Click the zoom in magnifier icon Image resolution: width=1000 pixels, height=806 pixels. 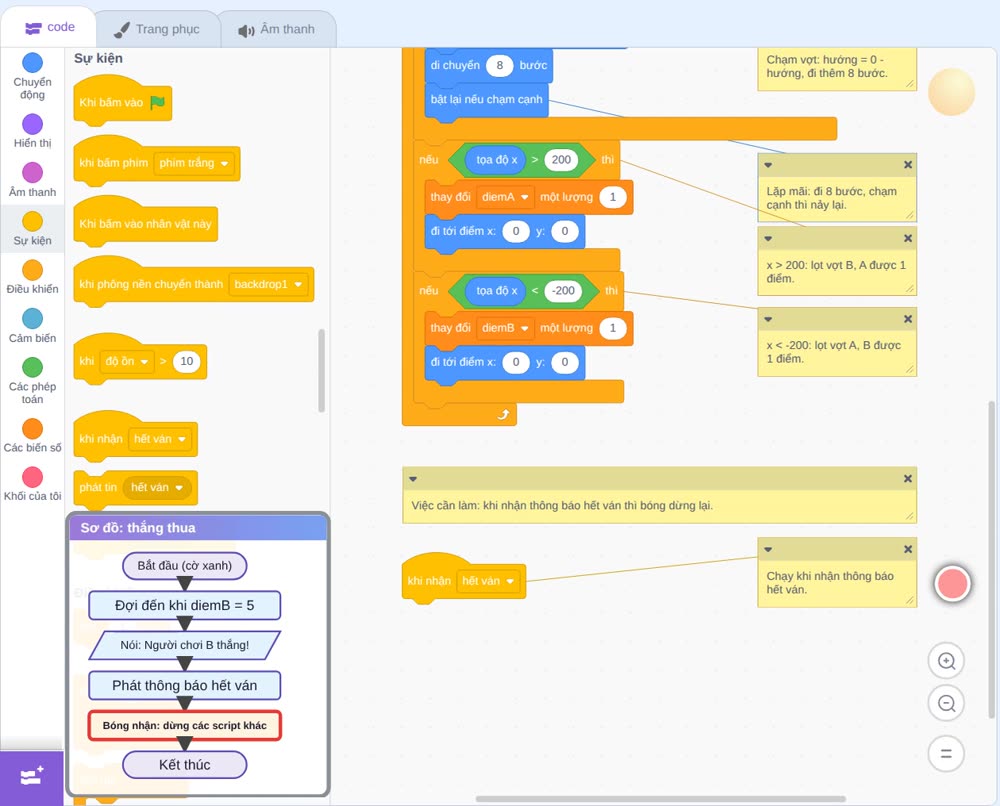point(946,661)
